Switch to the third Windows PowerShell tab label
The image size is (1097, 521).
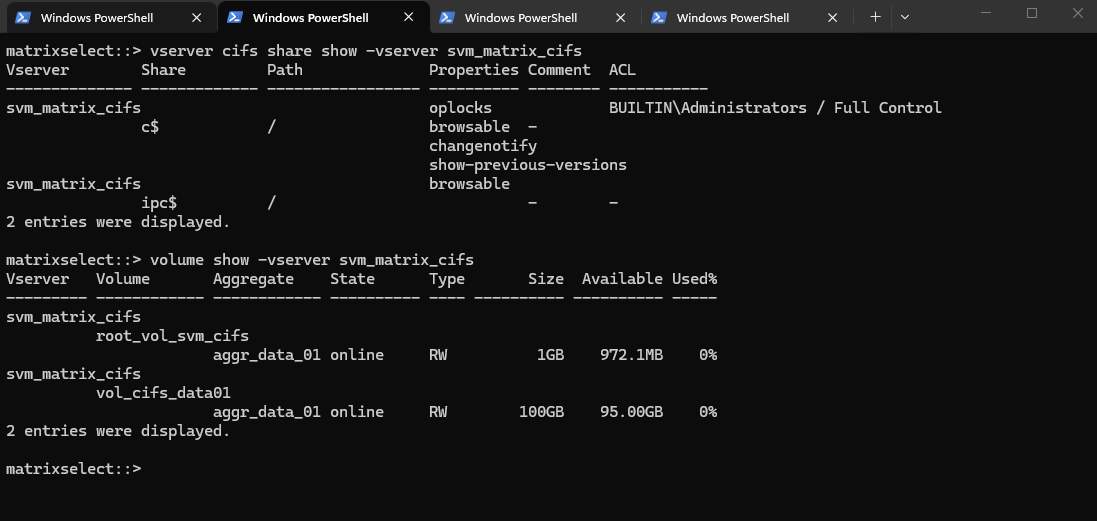click(521, 17)
